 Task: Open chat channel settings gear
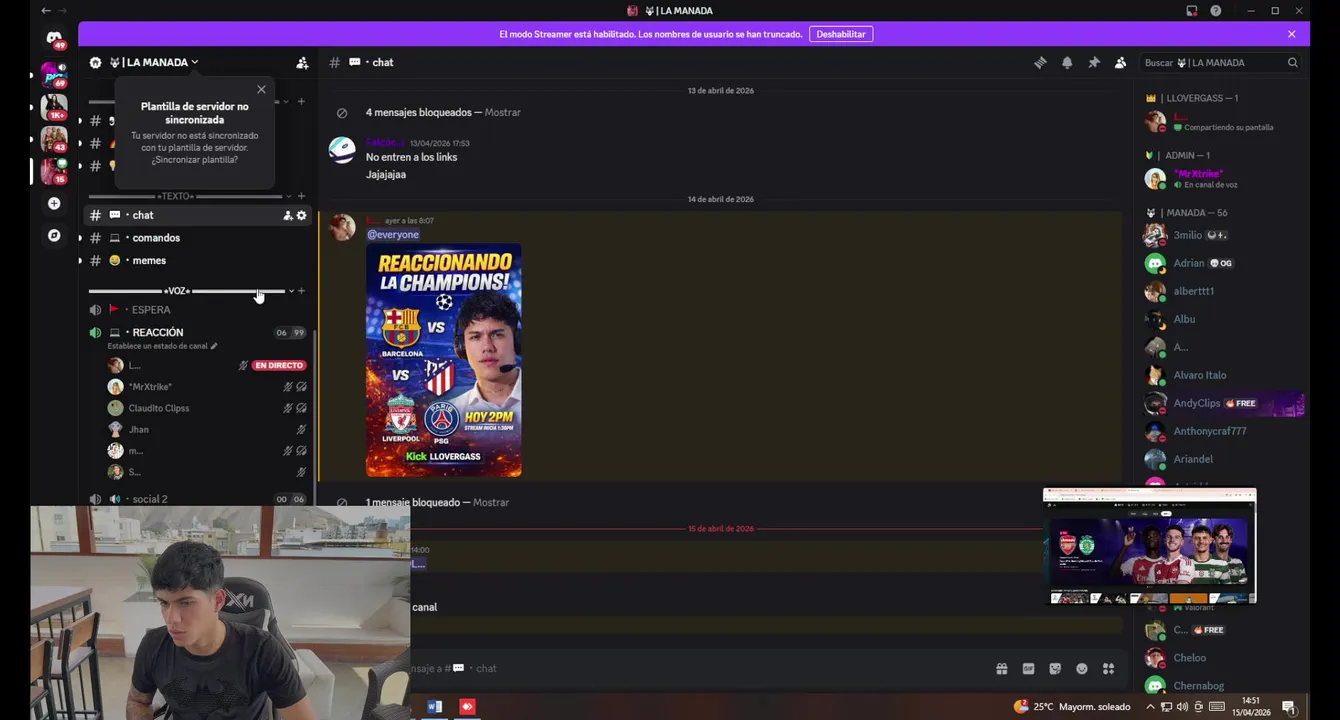pyautogui.click(x=302, y=215)
